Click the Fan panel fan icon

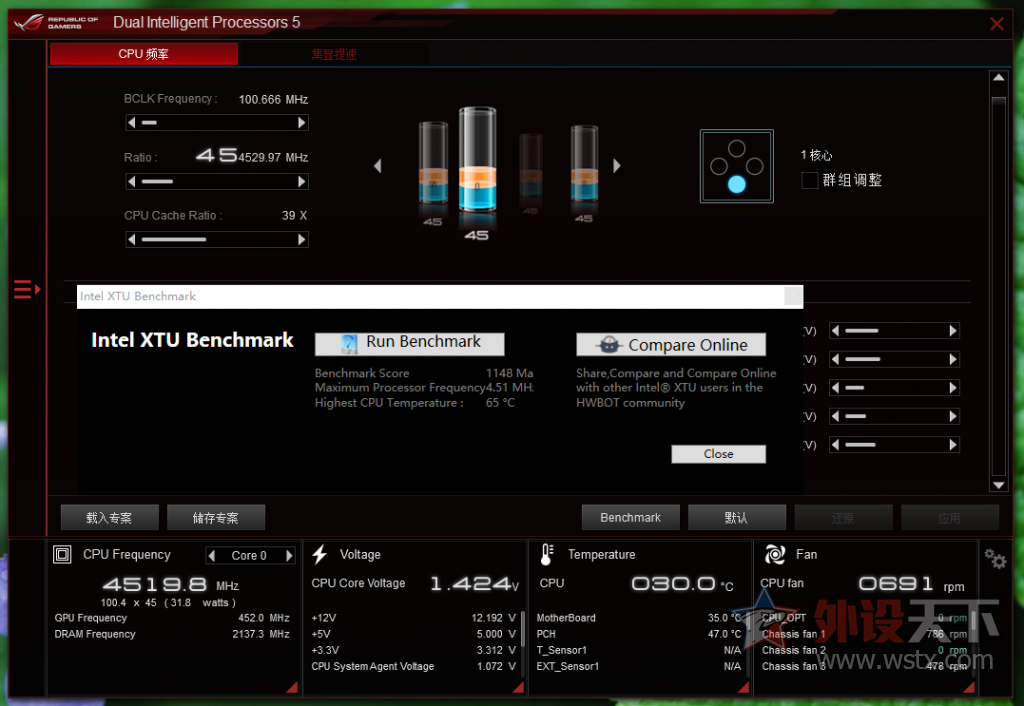[775, 554]
